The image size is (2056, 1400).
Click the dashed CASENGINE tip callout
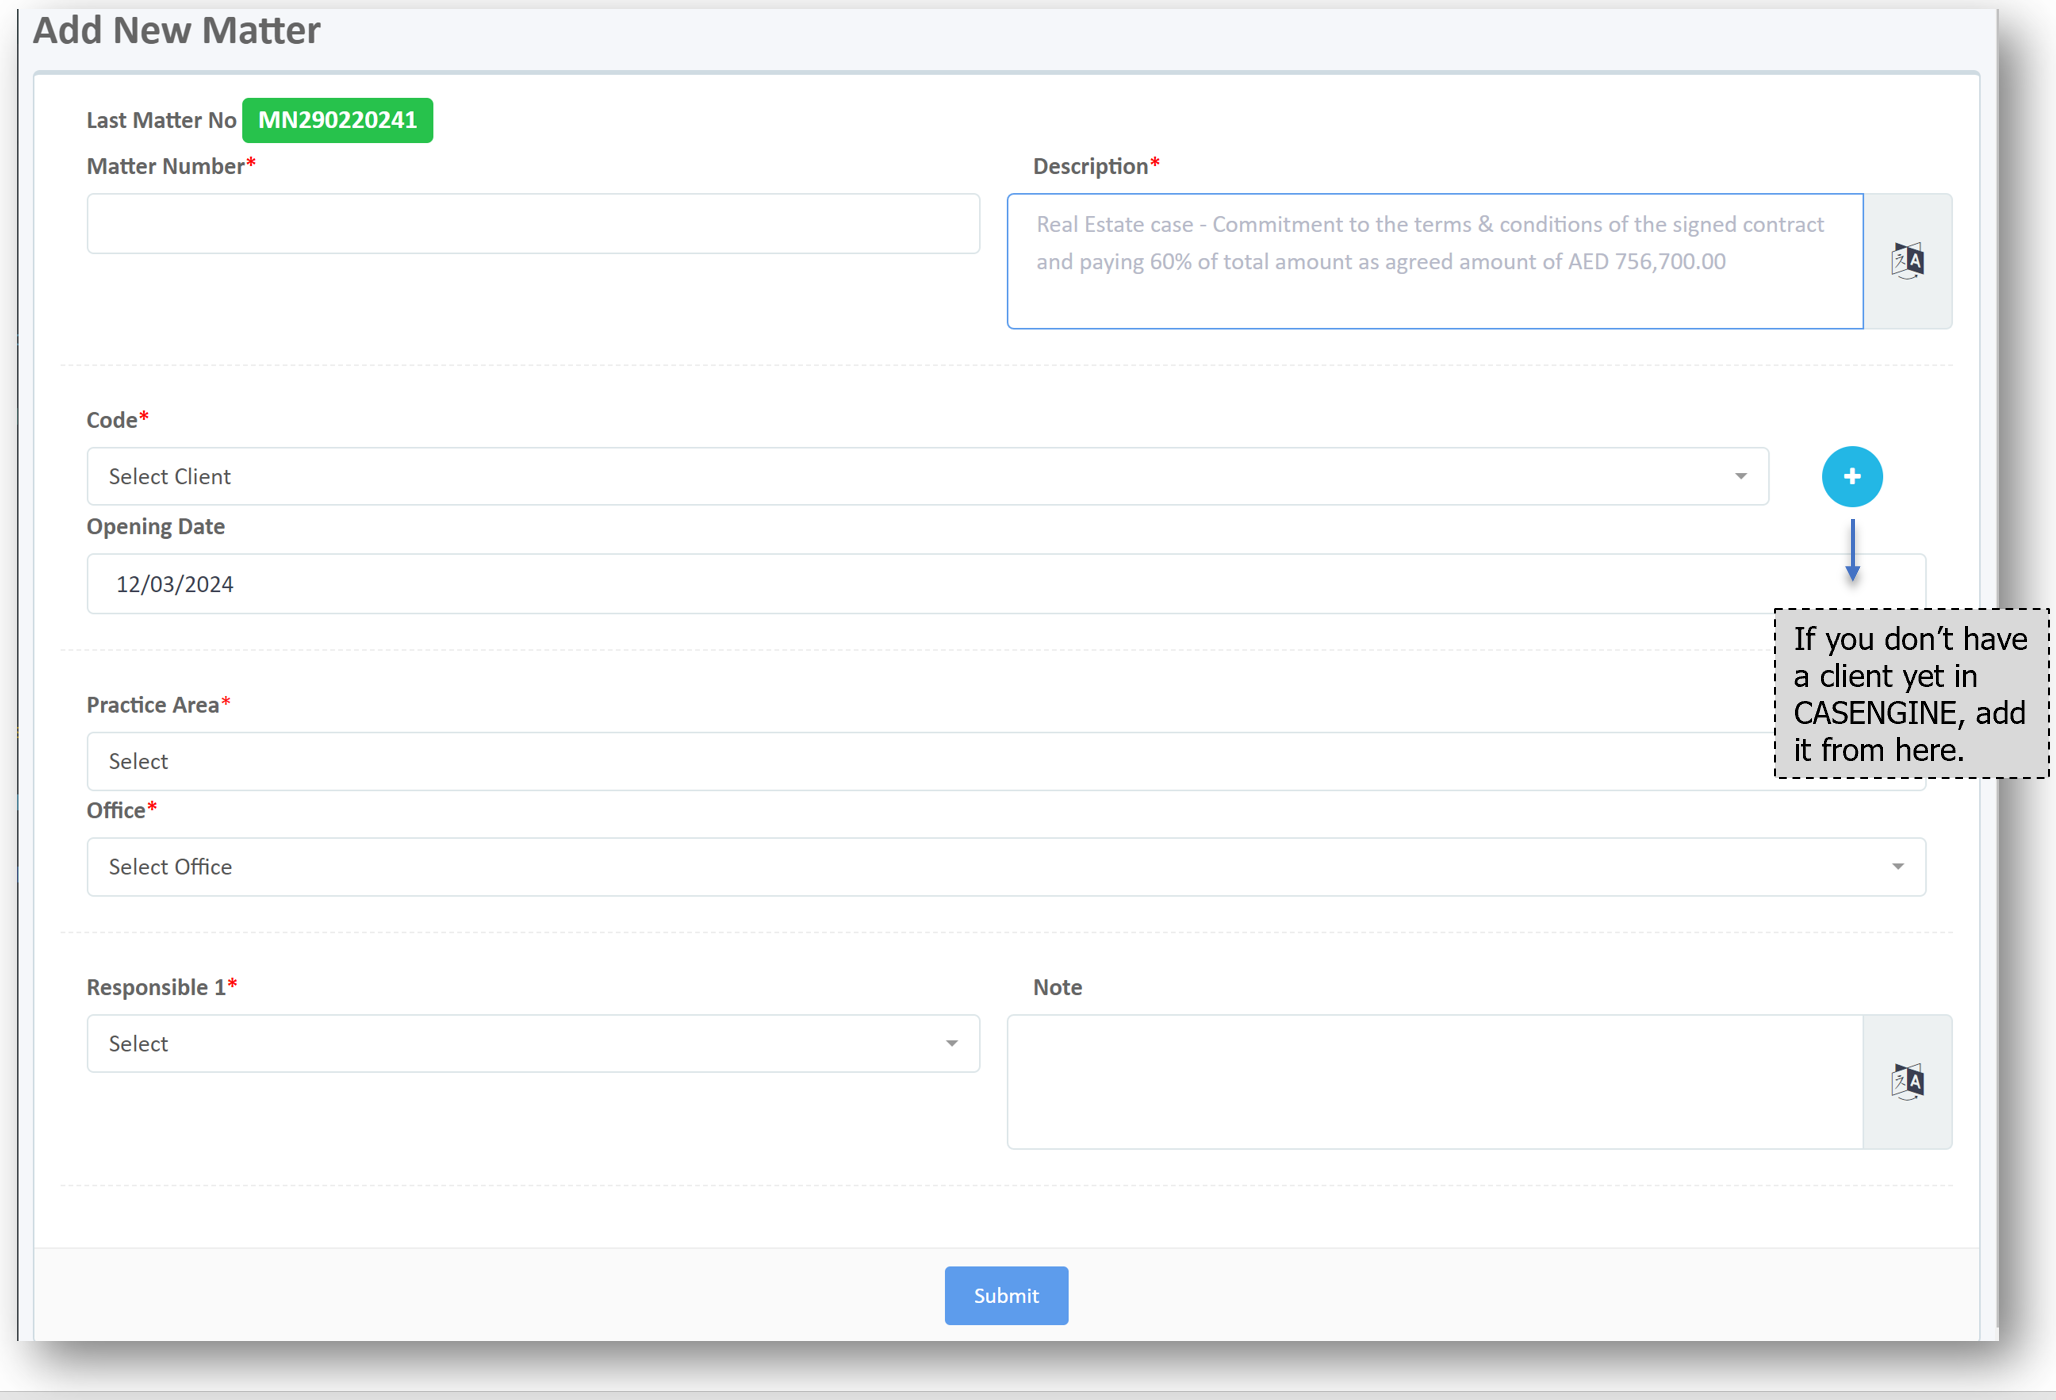[x=1910, y=694]
